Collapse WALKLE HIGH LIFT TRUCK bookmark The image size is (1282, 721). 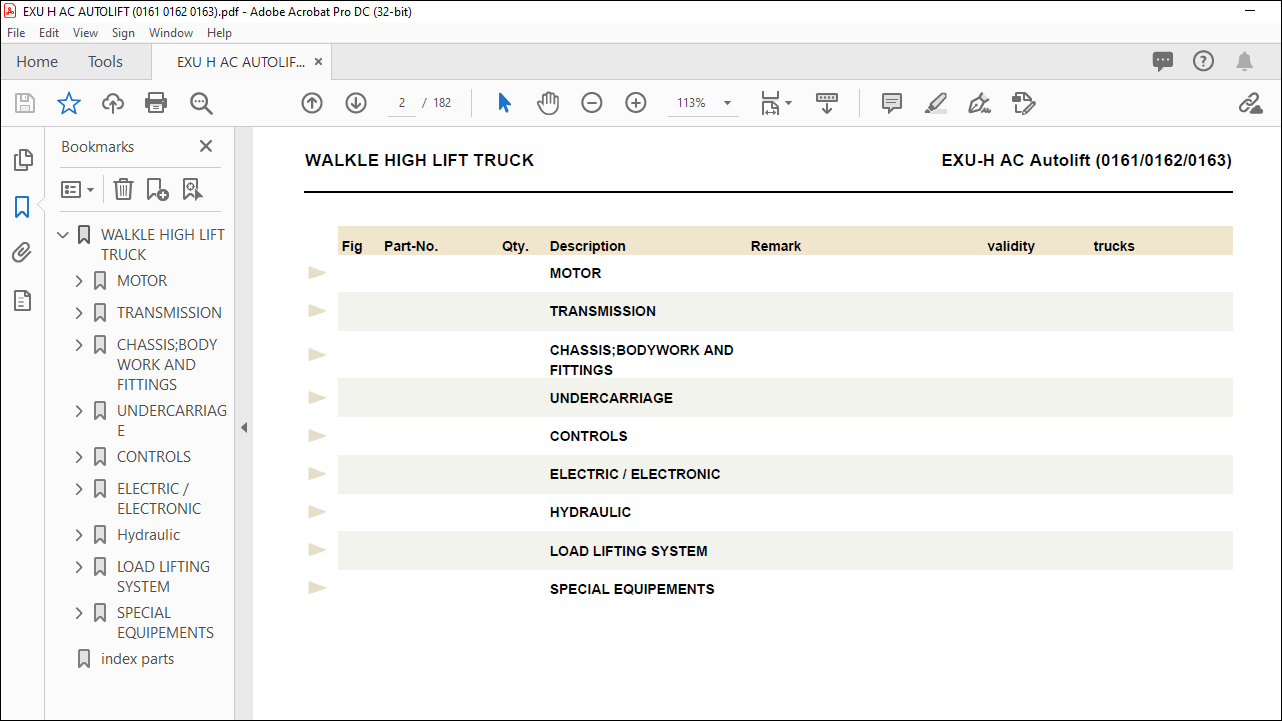[x=64, y=235]
